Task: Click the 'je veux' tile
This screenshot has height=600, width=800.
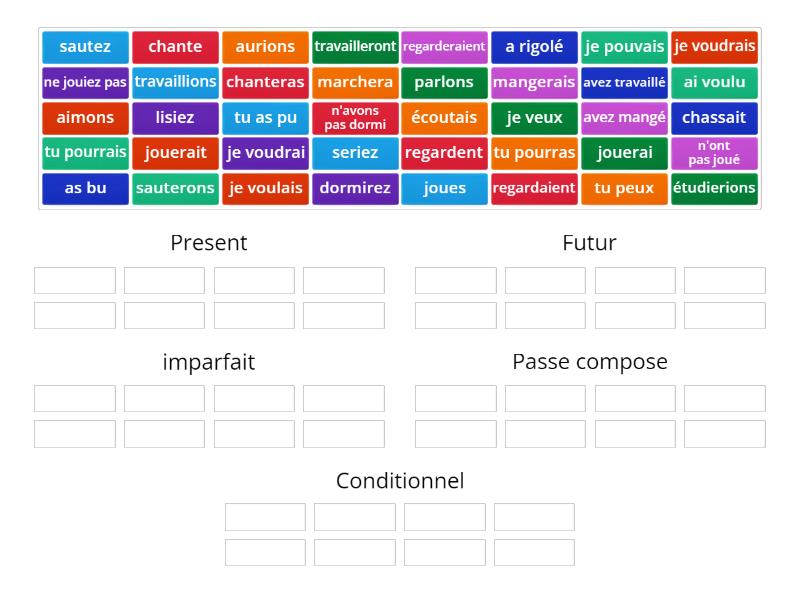Action: [x=534, y=118]
